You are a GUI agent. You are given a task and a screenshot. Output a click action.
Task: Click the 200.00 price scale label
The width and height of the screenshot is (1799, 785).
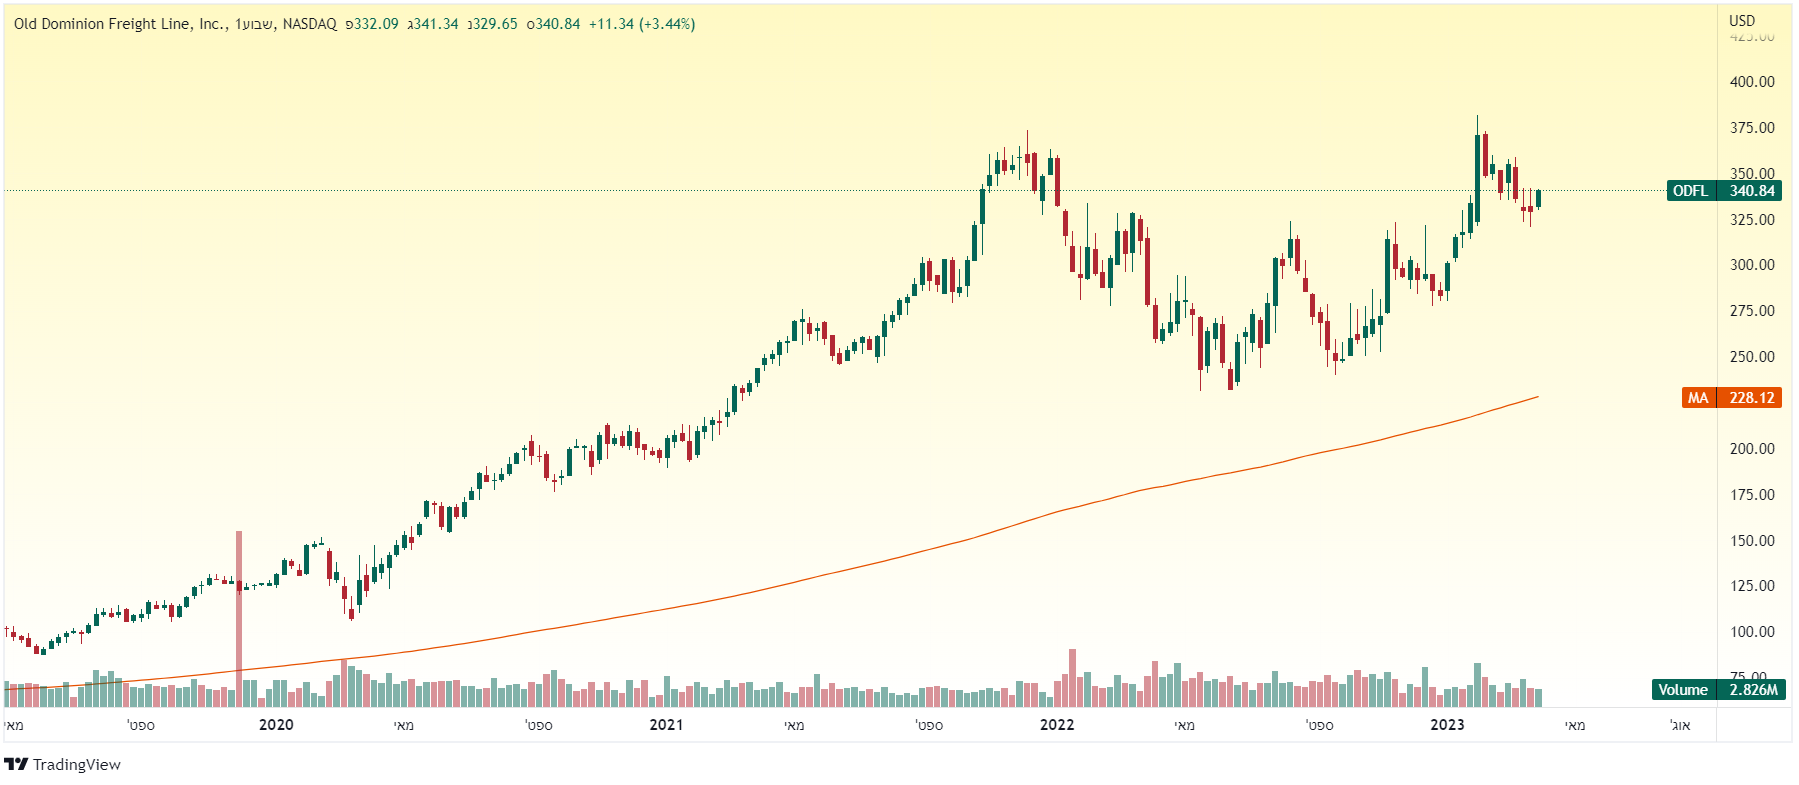pyautogui.click(x=1752, y=449)
